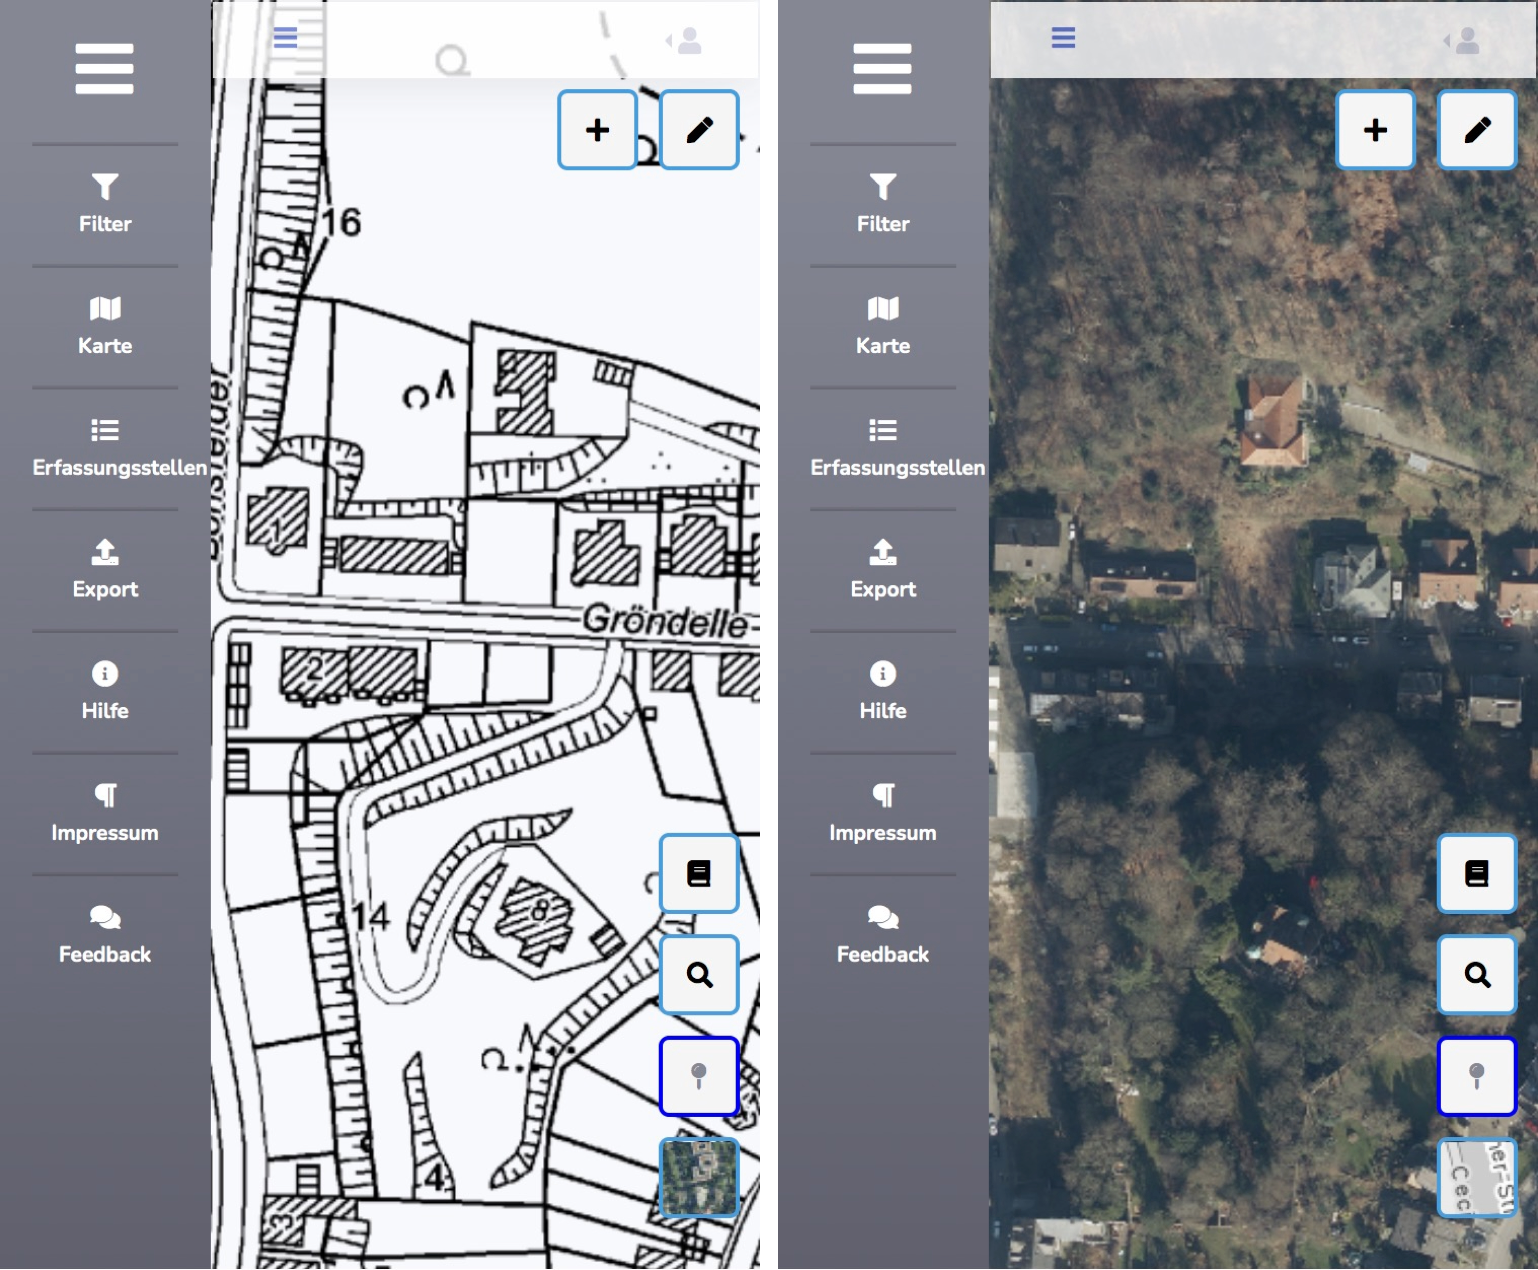Open large hamburger menu in left sidebar
Screen dimensions: 1538x1270
pyautogui.click(x=104, y=69)
